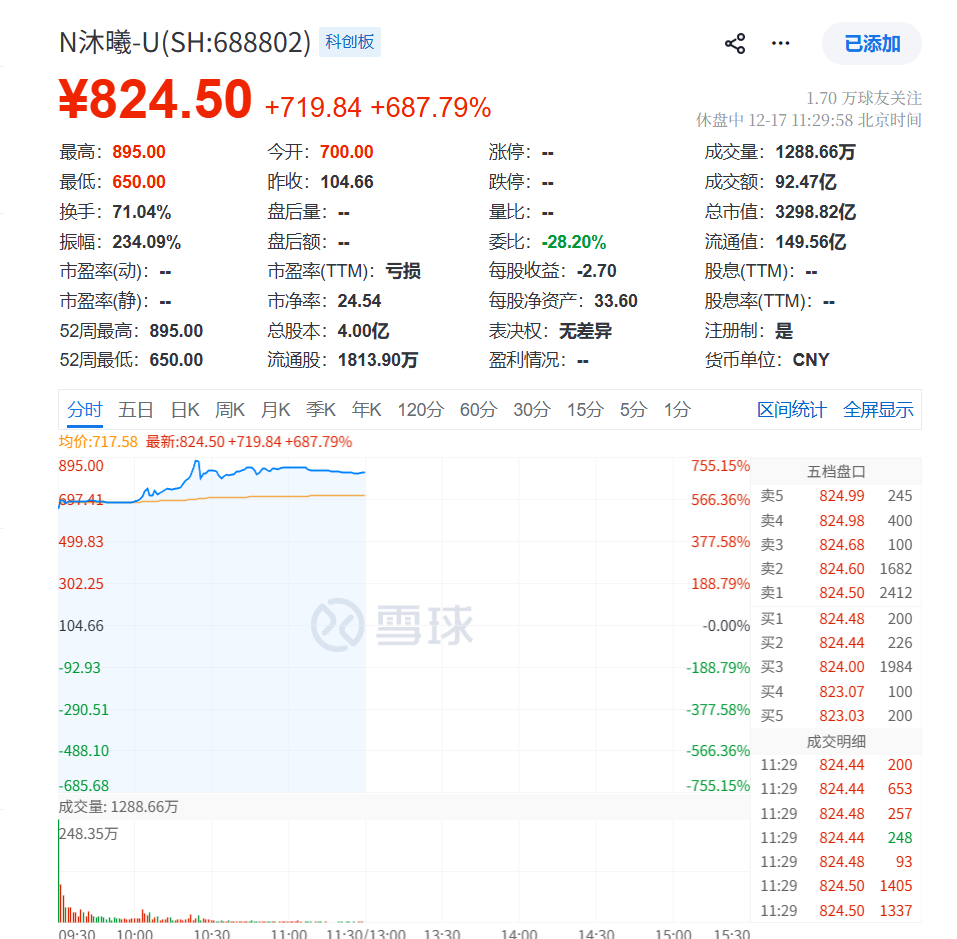The image size is (957, 939).
Task: Select the 120分 interval tab
Action: pyautogui.click(x=420, y=410)
